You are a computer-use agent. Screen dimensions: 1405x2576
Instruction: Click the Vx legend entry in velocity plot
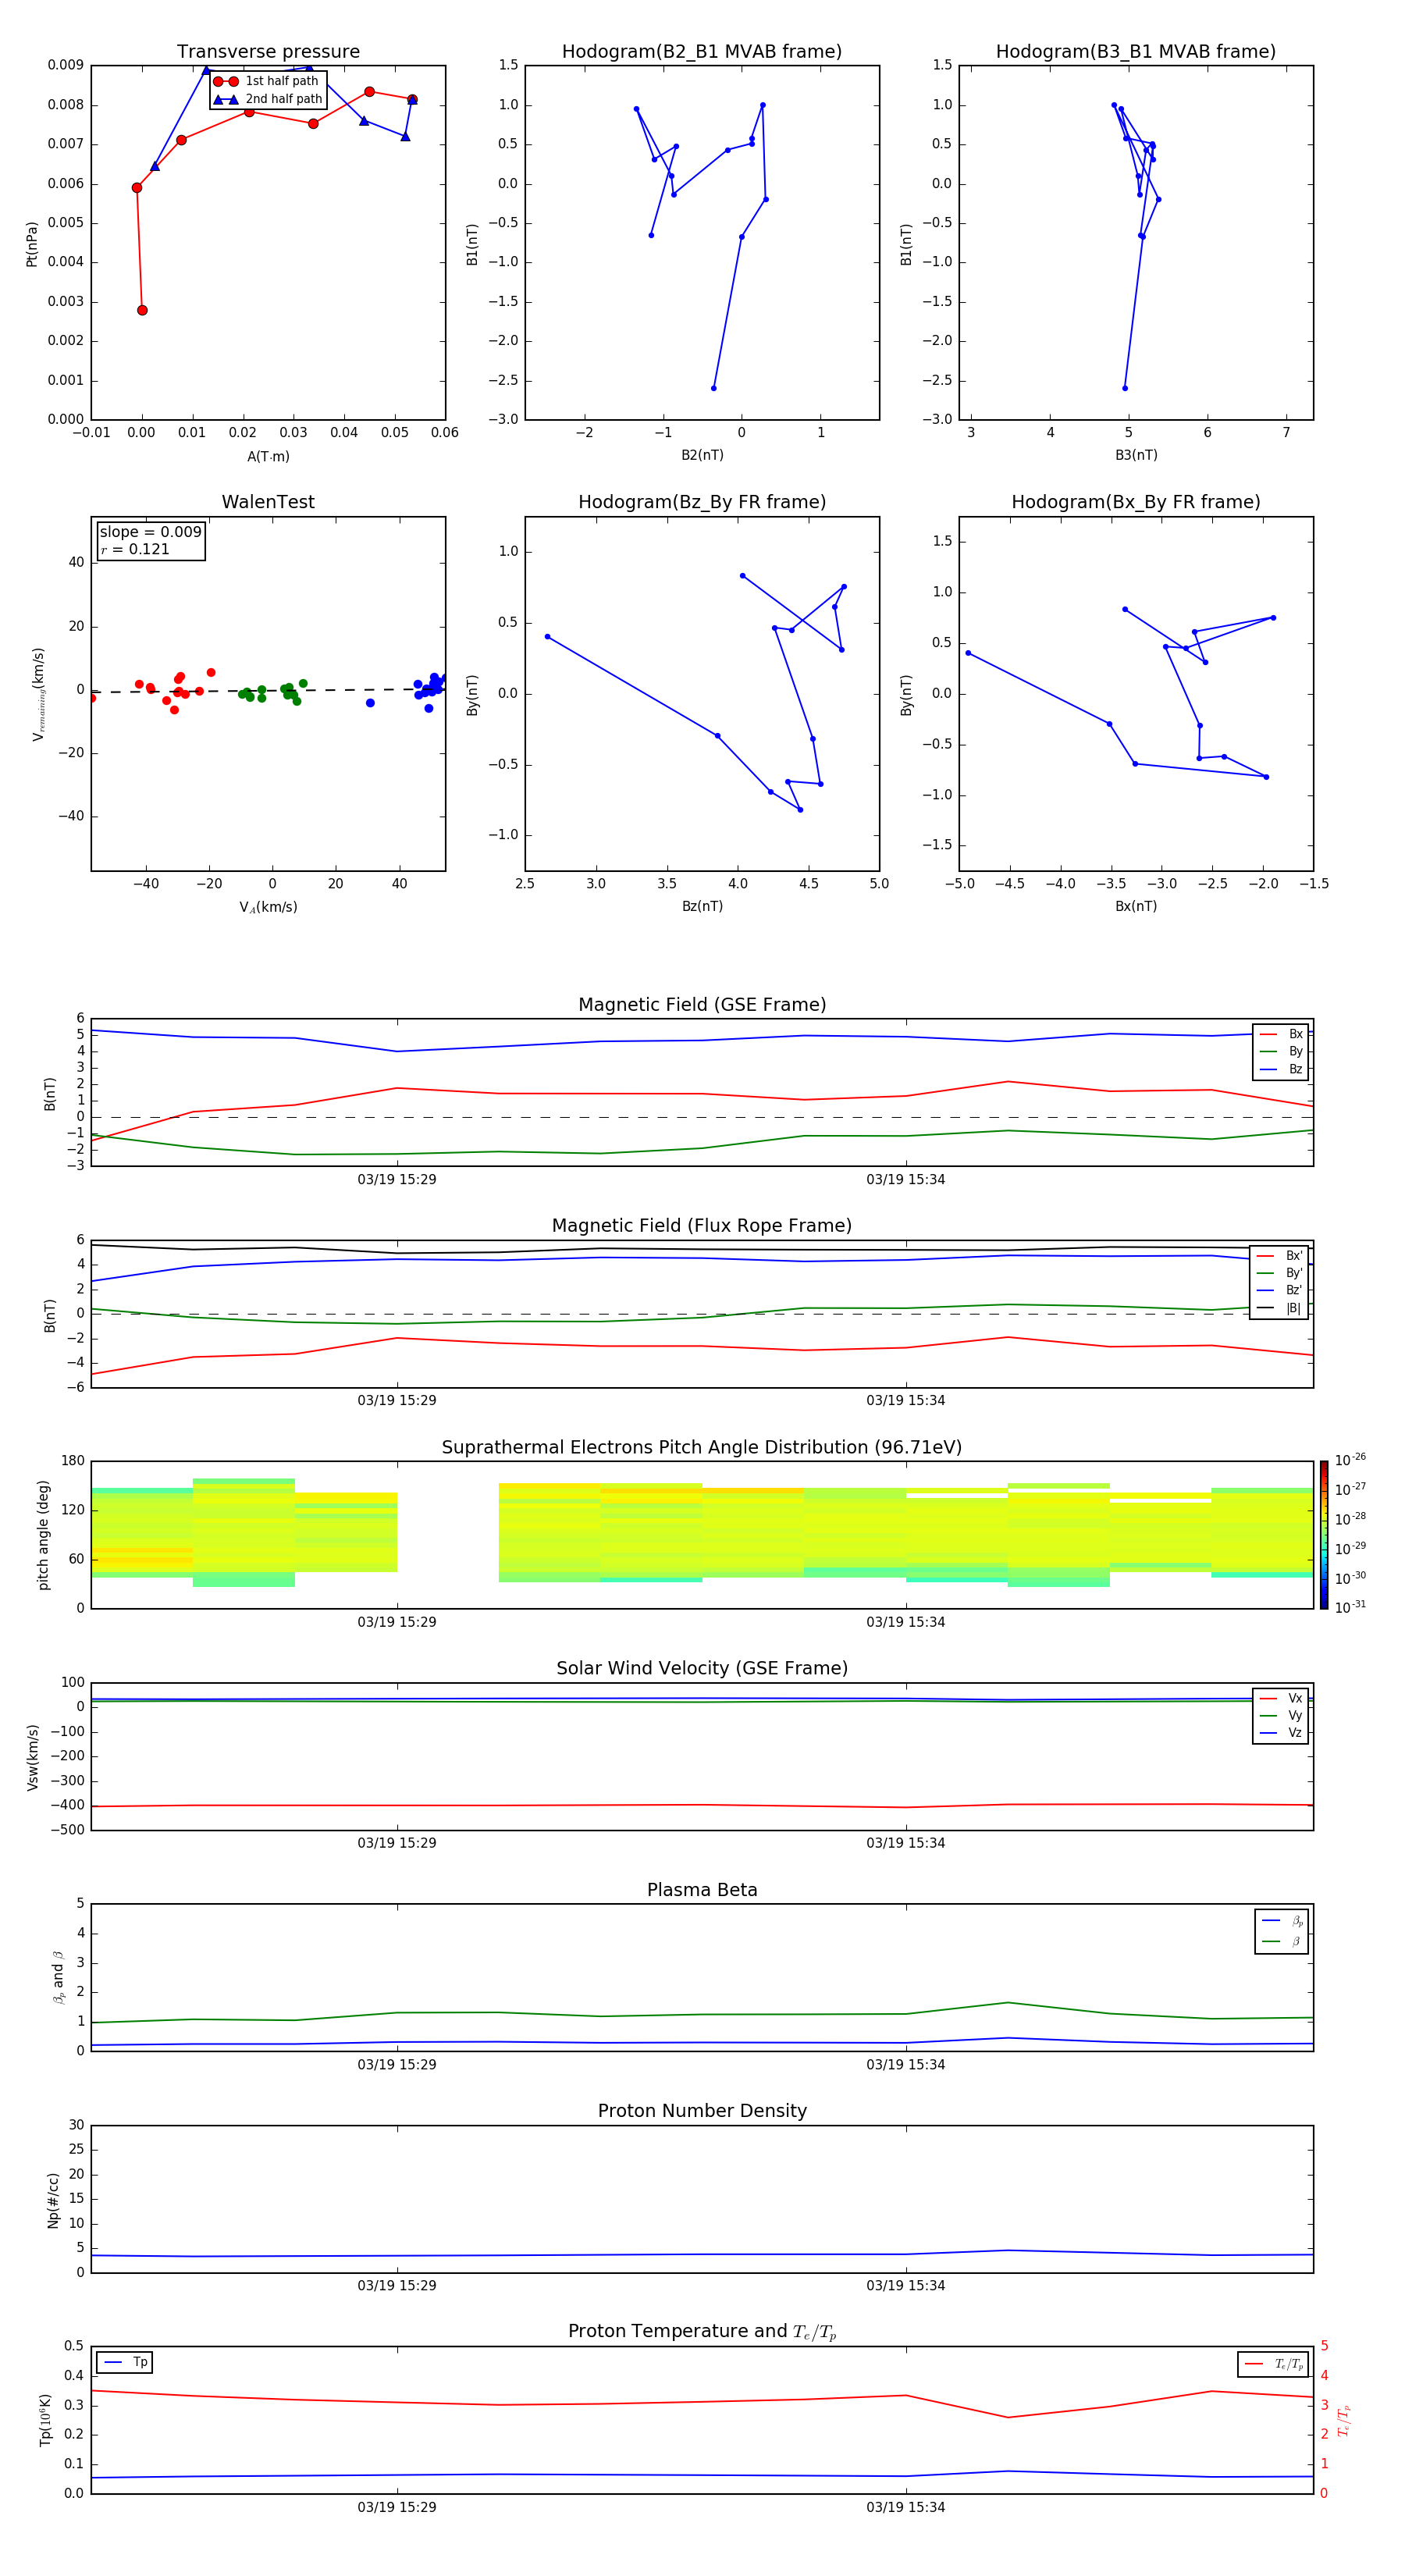[x=1281, y=1698]
